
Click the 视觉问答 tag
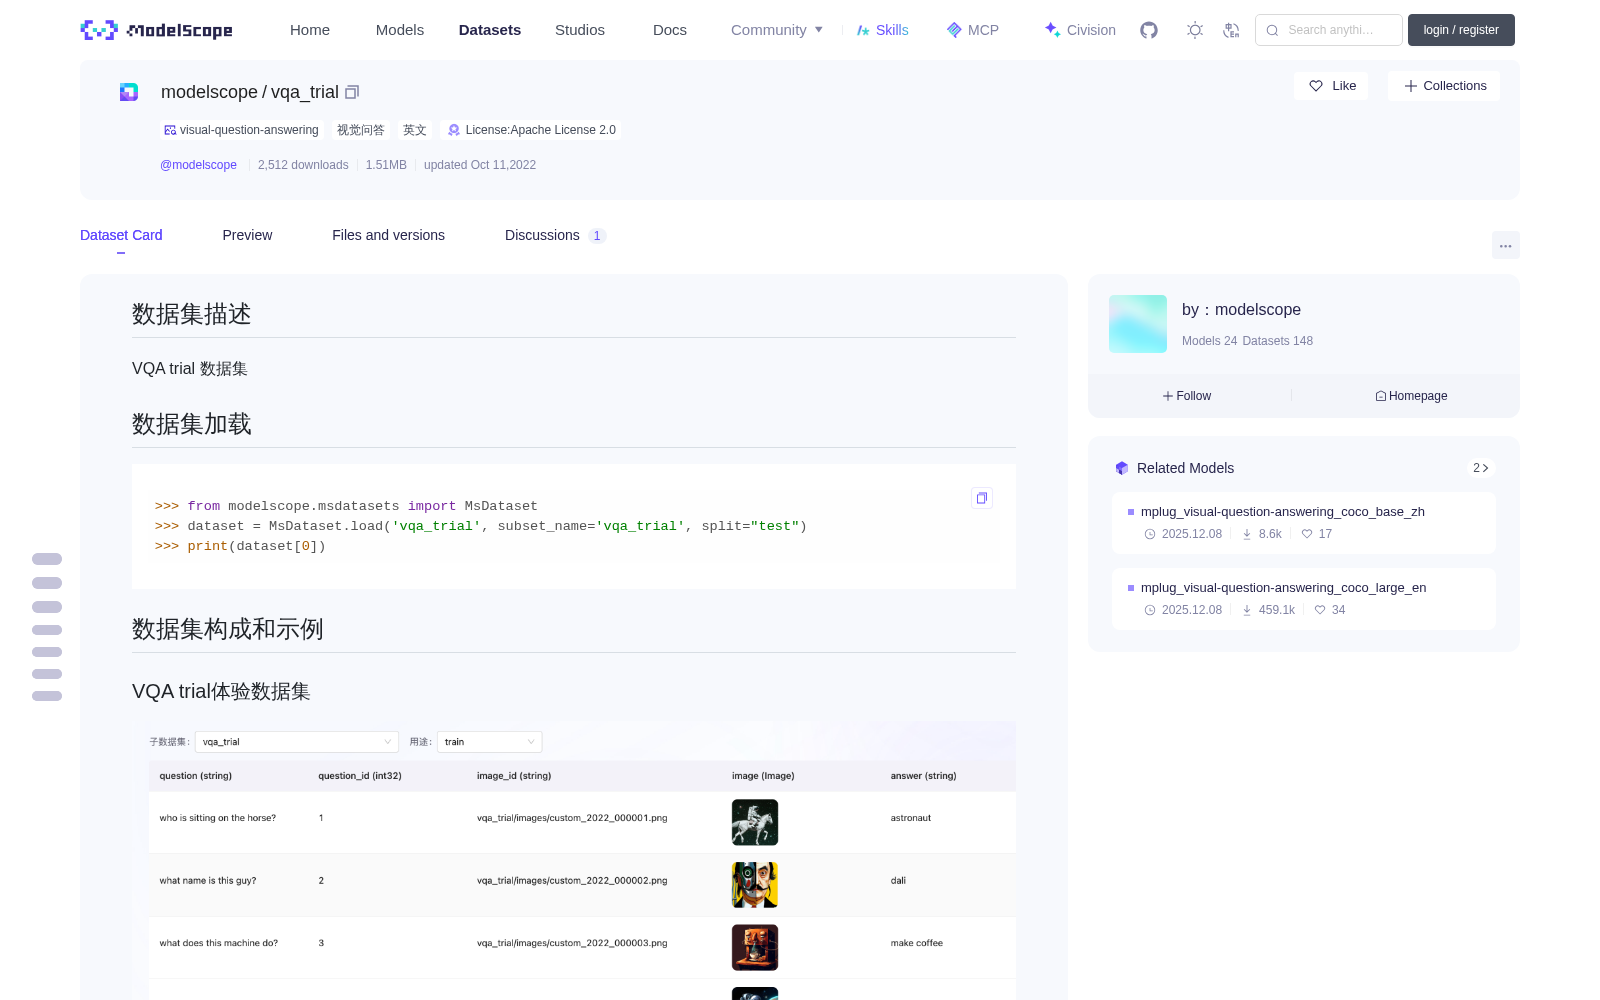(x=361, y=130)
